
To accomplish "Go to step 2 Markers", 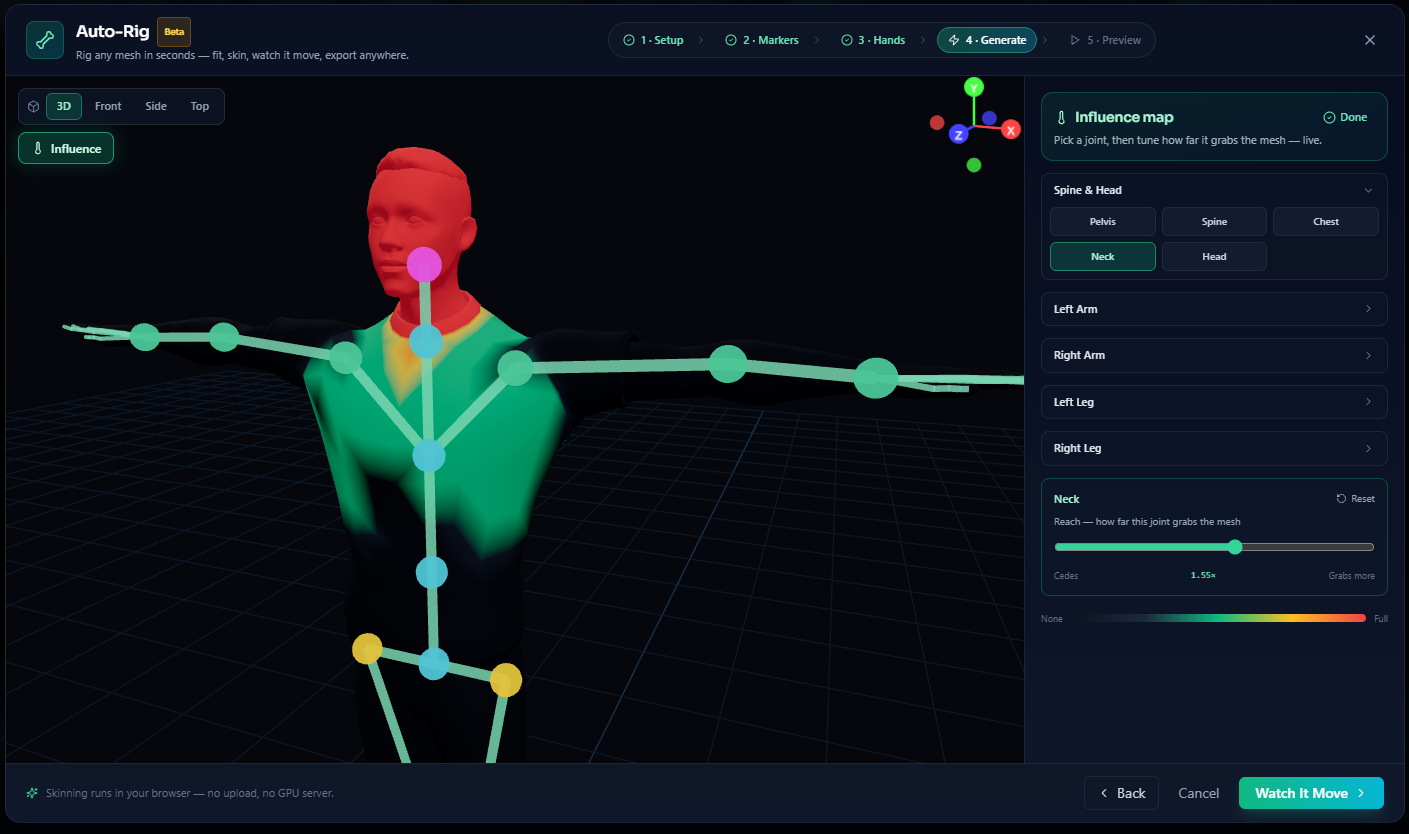I will point(760,40).
